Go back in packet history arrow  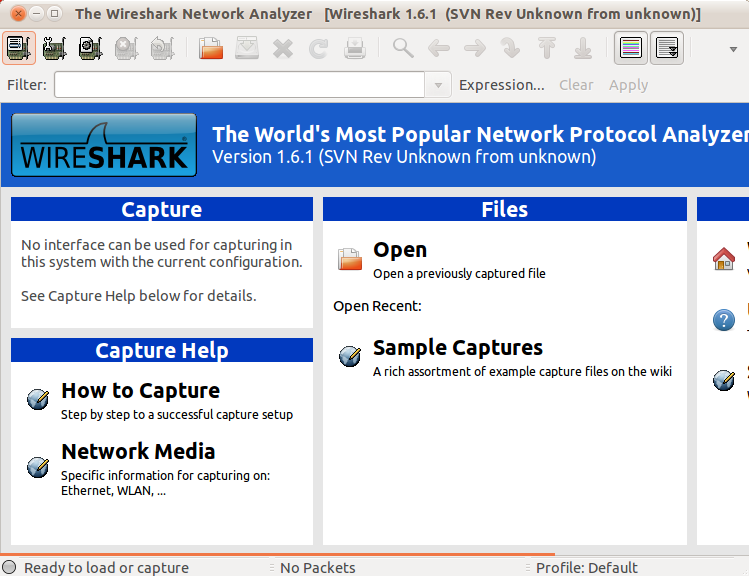[x=439, y=48]
